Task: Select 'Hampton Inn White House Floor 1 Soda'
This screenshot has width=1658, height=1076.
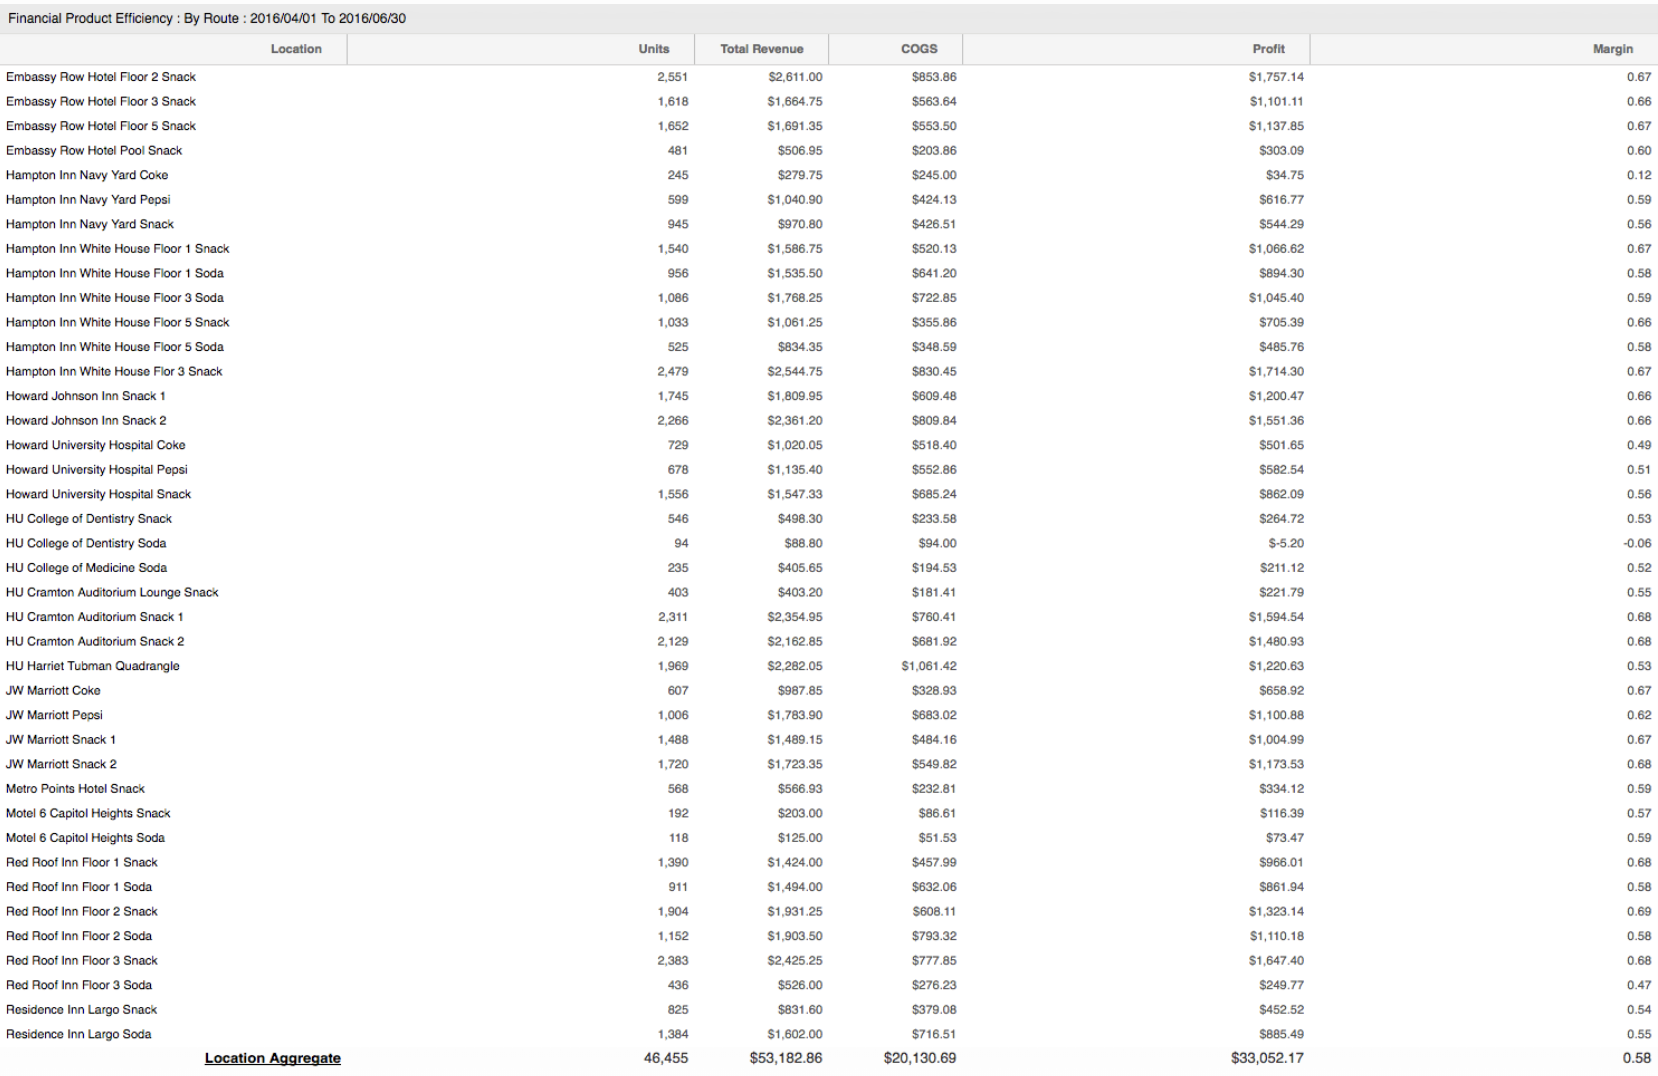Action: pos(829,273)
